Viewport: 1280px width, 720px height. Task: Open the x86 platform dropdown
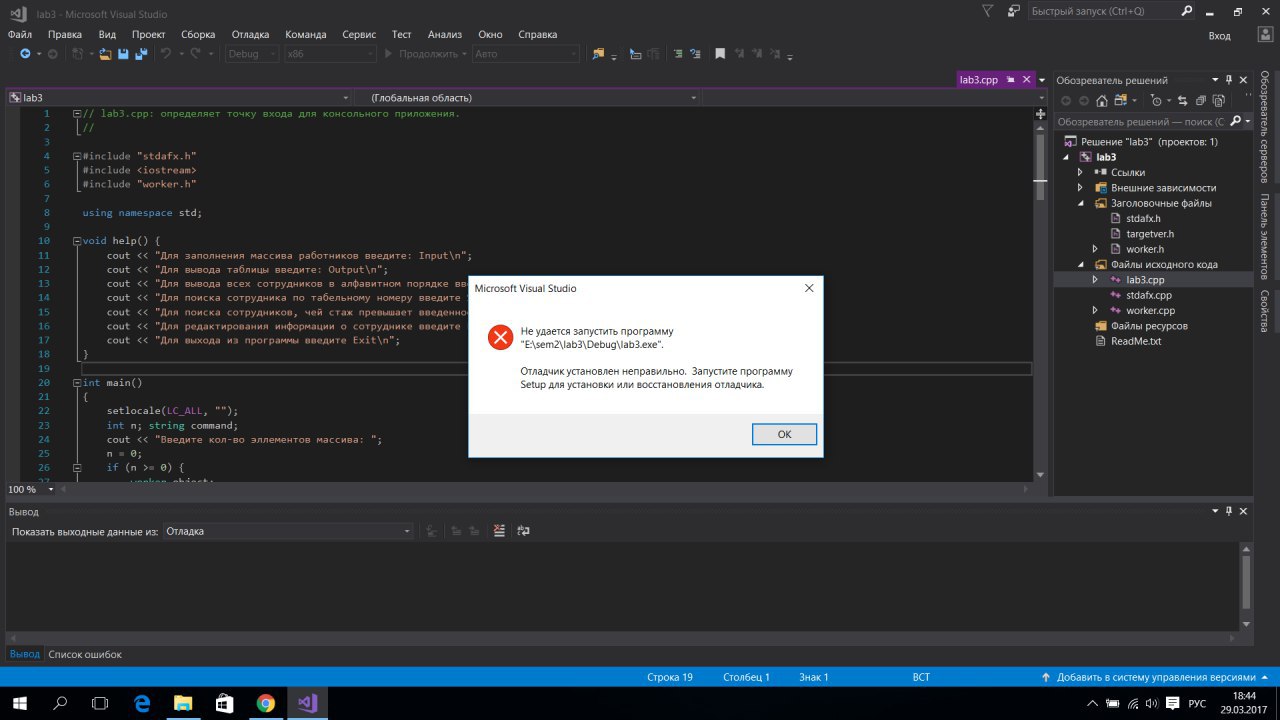(x=330, y=54)
